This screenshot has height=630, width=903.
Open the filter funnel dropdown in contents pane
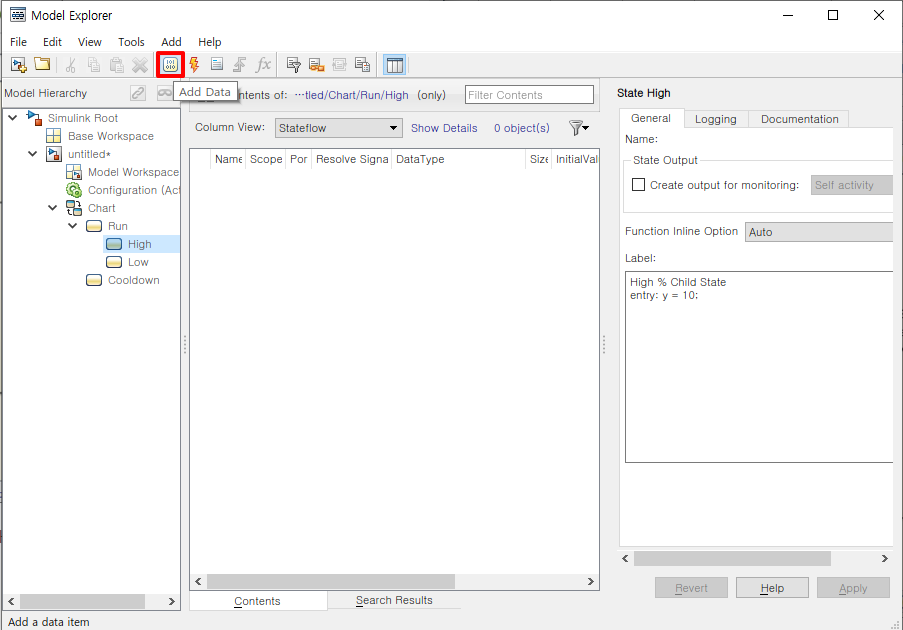click(x=579, y=128)
